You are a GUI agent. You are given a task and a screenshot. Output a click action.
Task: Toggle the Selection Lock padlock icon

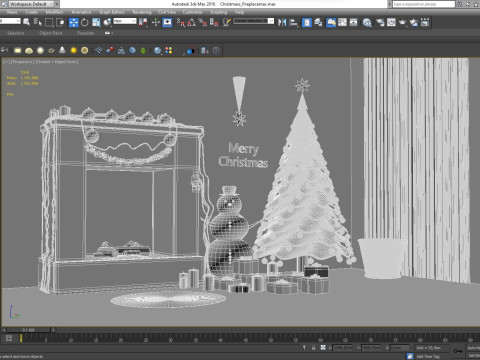coord(313,347)
